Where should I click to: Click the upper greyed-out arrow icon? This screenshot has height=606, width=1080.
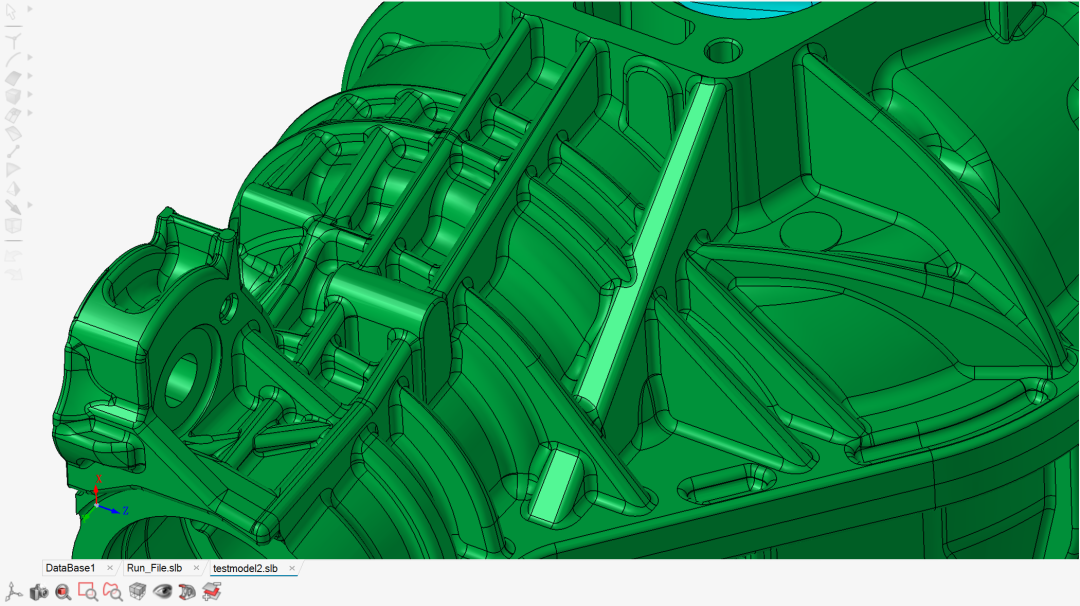[x=13, y=255]
